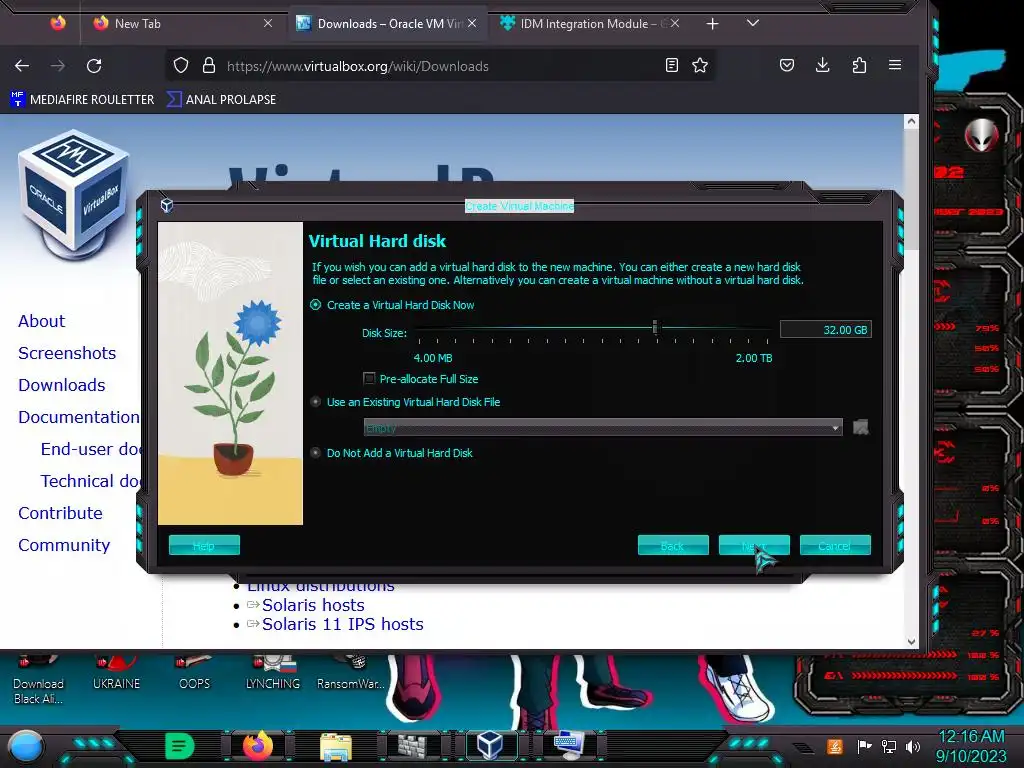Select Use an Existing Virtual Hard Disk File
The image size is (1024, 768).
pyautogui.click(x=315, y=402)
